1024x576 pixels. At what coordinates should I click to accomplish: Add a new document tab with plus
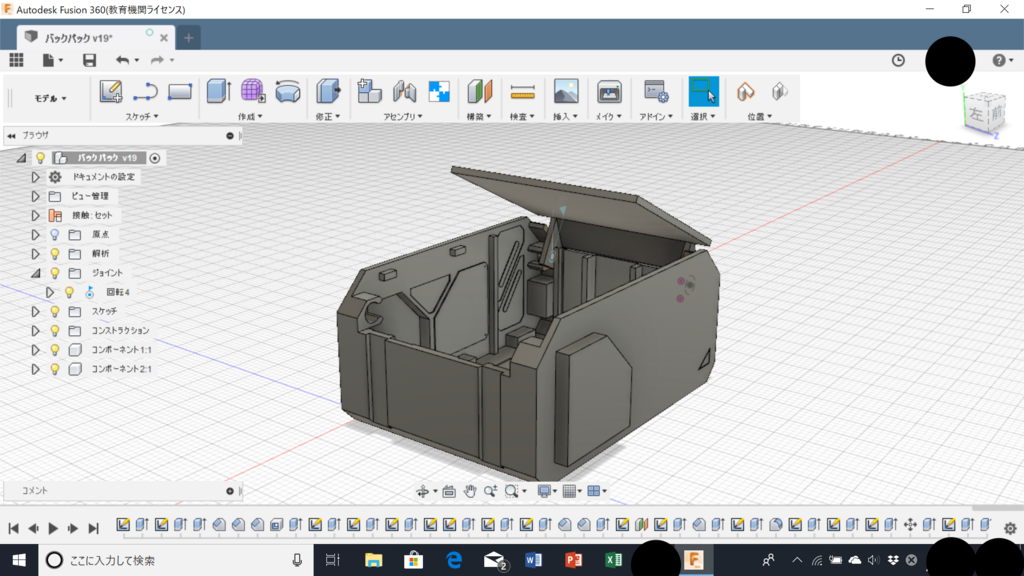pyautogui.click(x=189, y=38)
